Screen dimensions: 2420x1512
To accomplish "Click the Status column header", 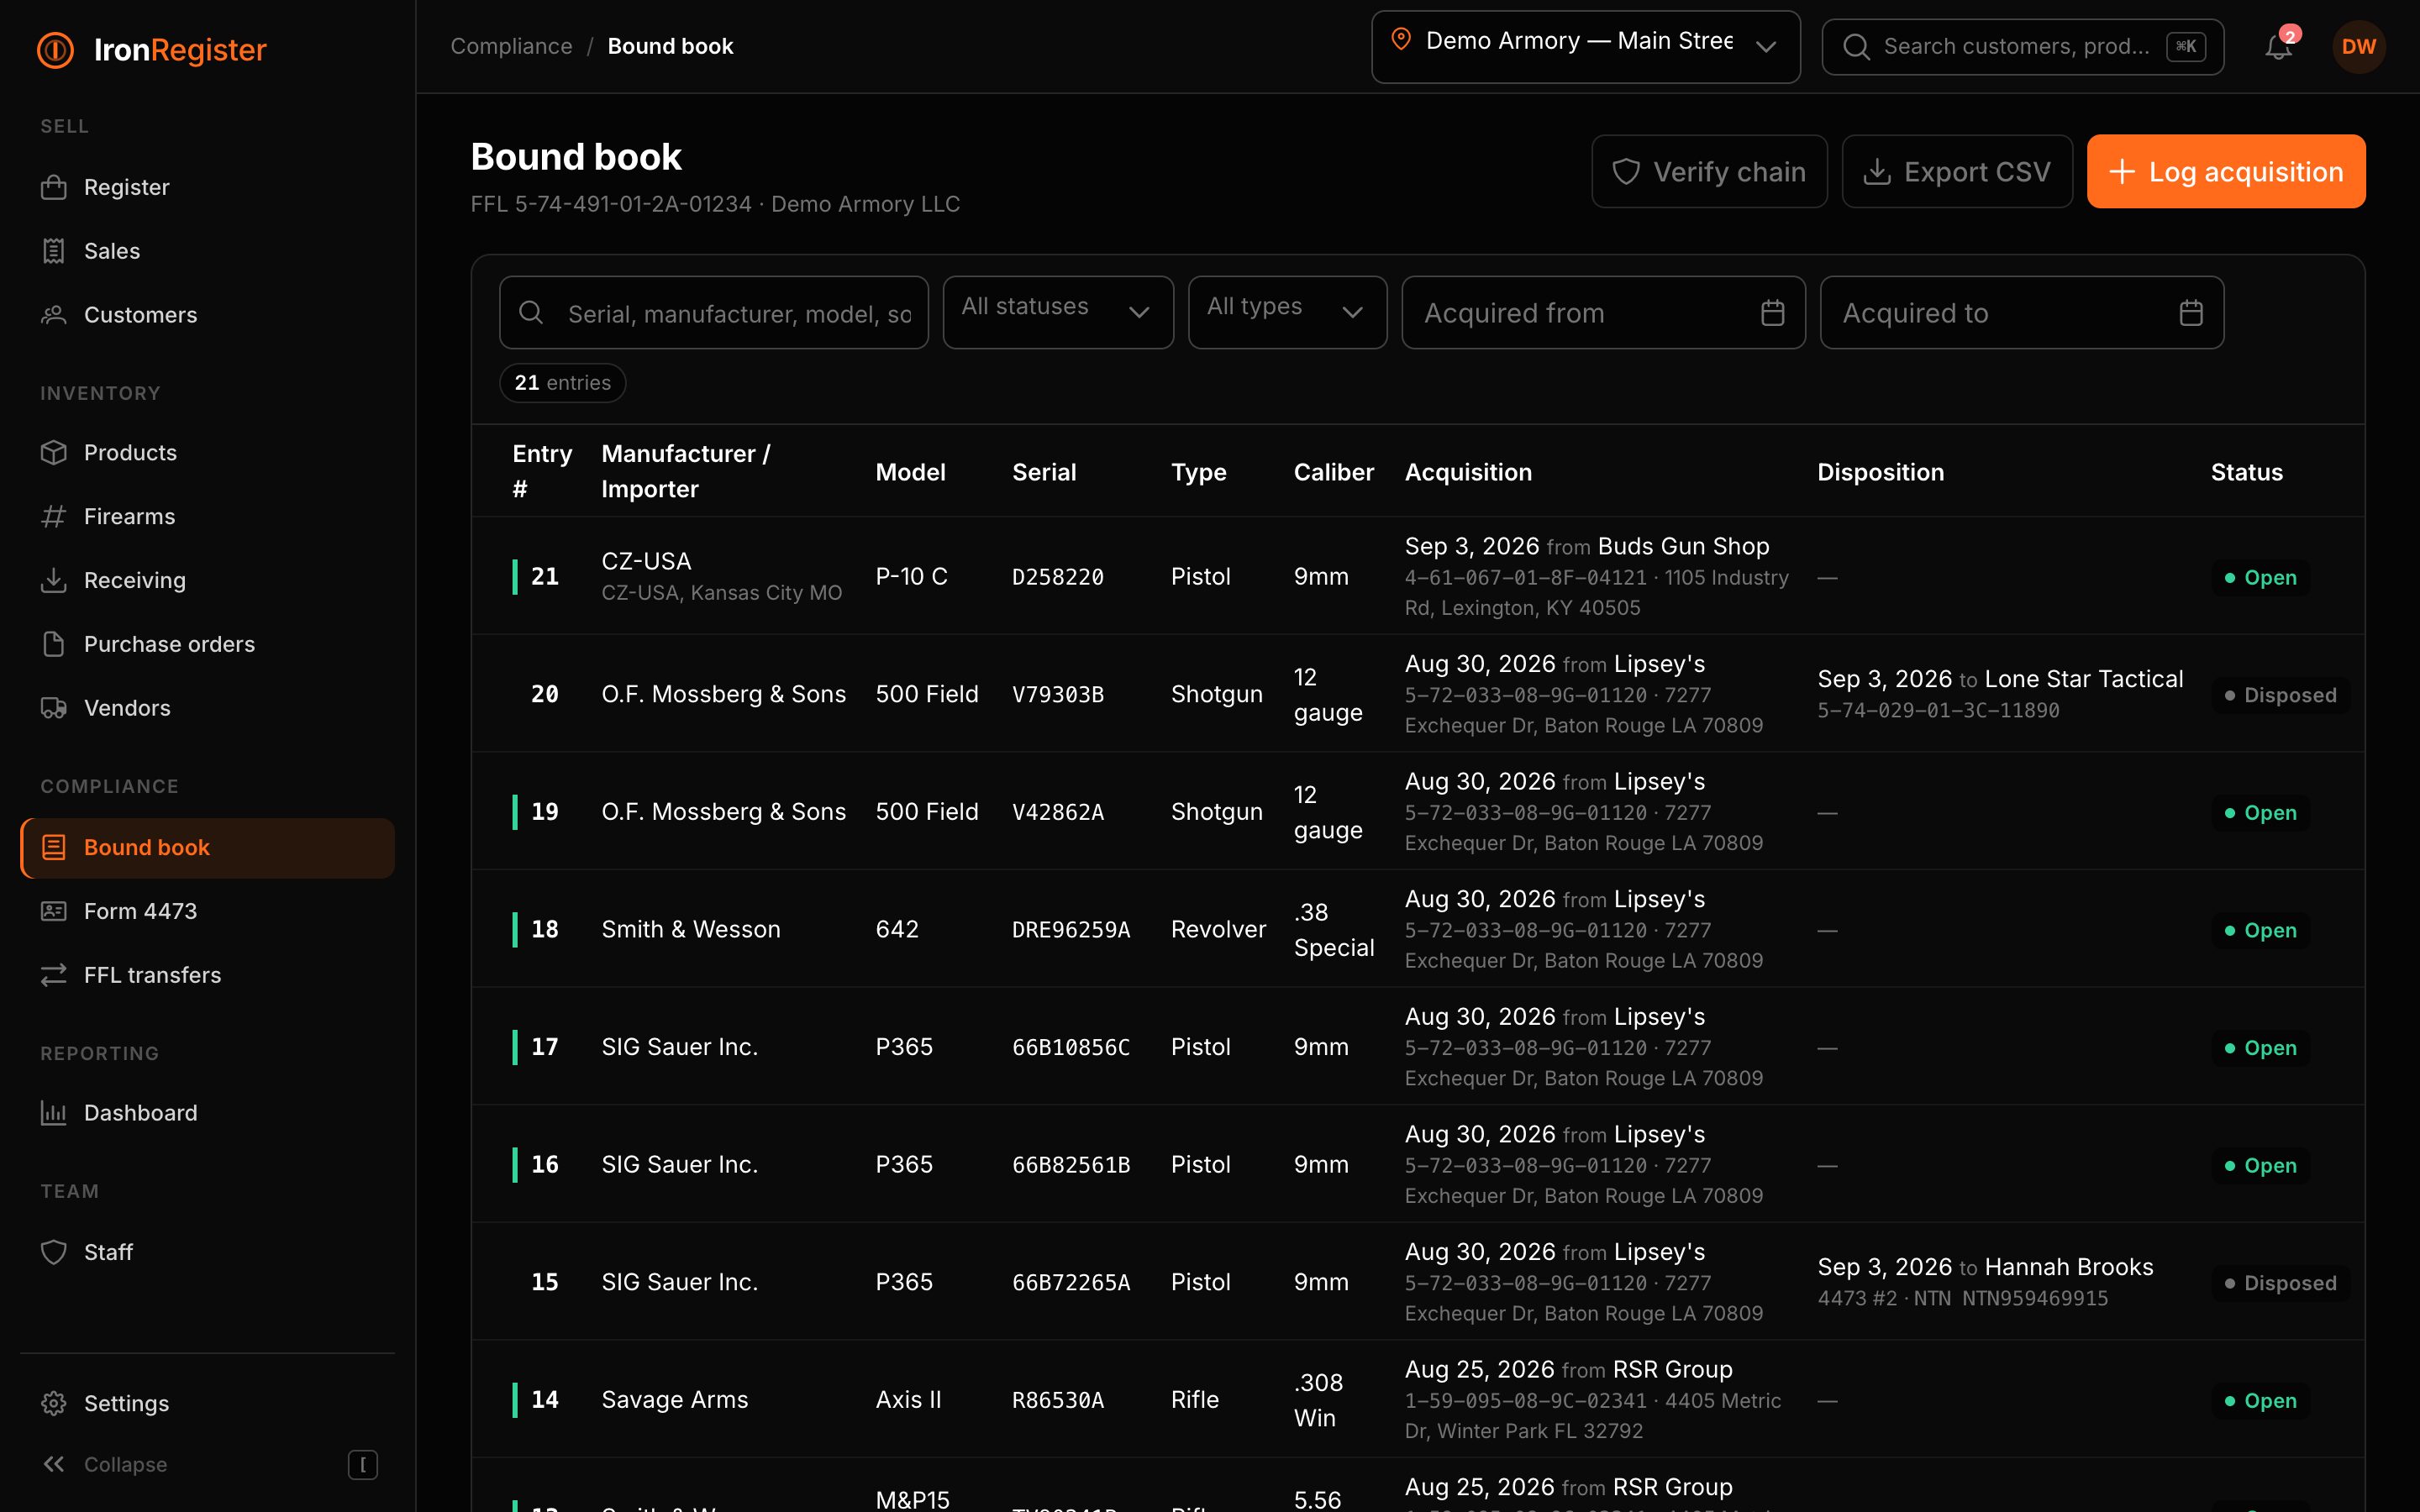I will pyautogui.click(x=2246, y=472).
